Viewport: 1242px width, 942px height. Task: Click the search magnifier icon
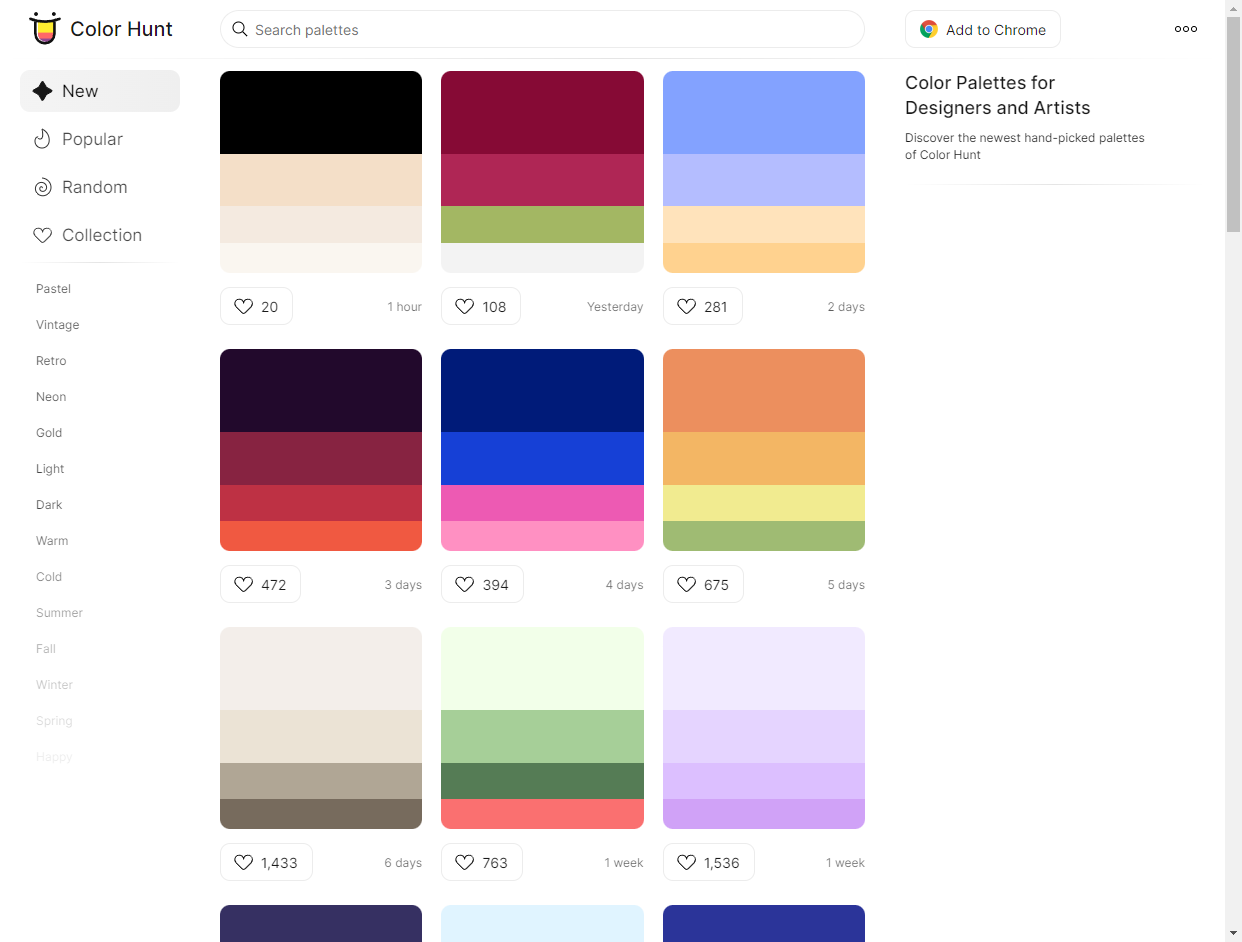(240, 29)
